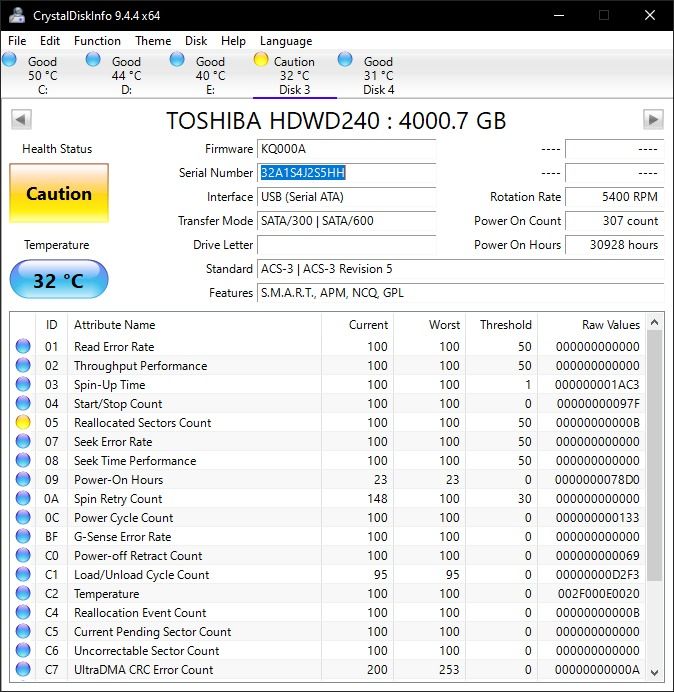Select the Disk 4 tab

(x=378, y=75)
